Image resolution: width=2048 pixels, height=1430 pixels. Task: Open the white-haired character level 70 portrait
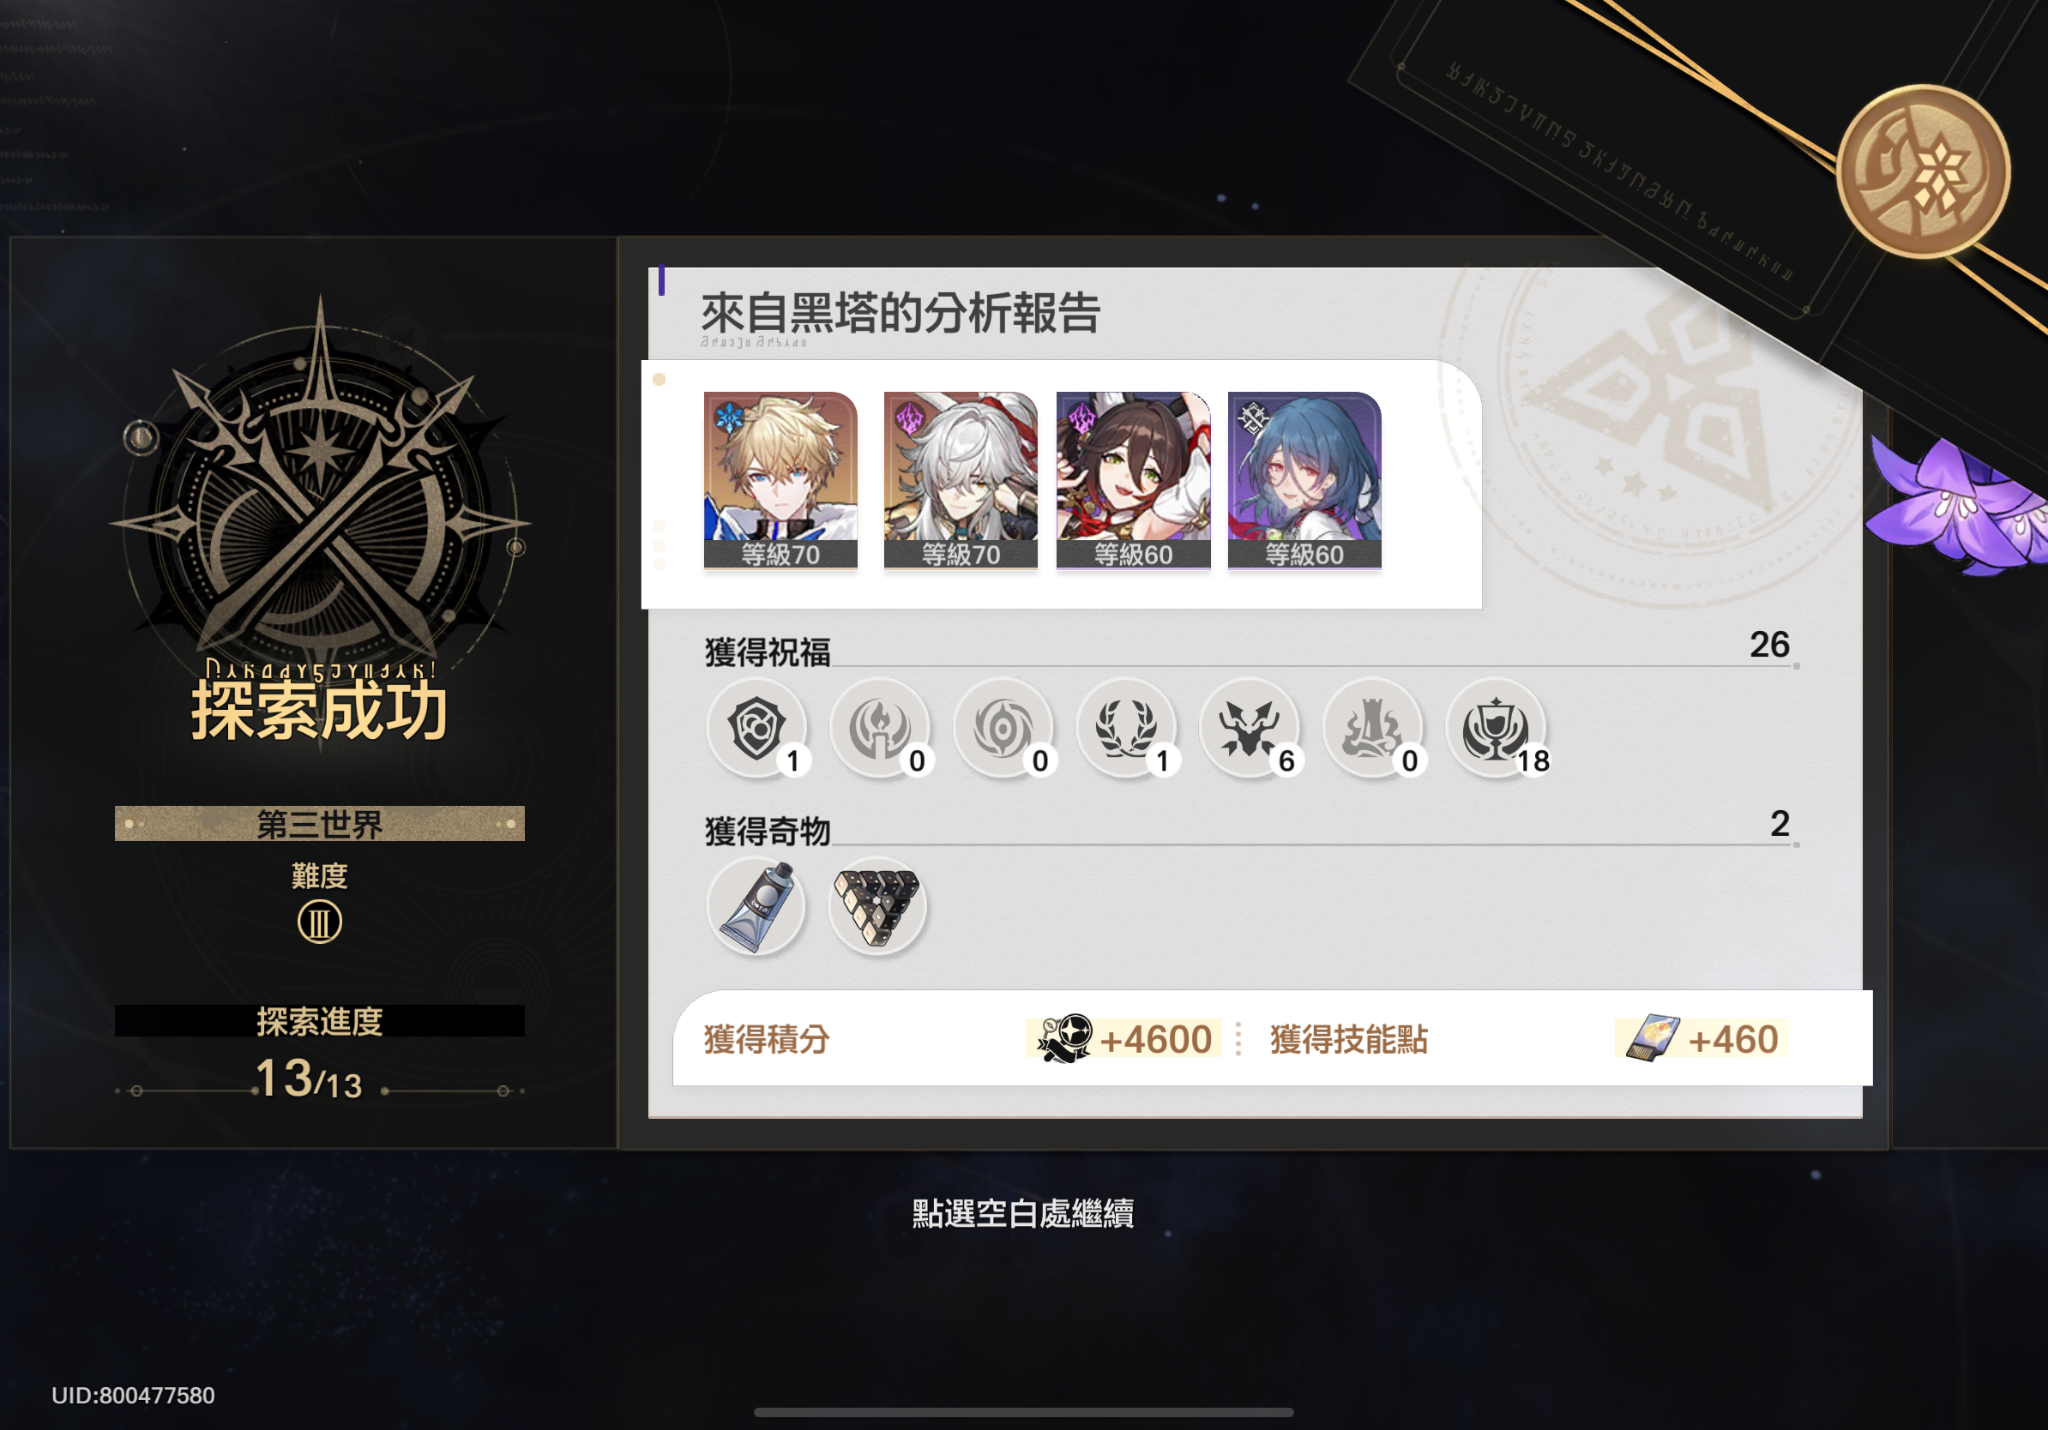tap(960, 480)
